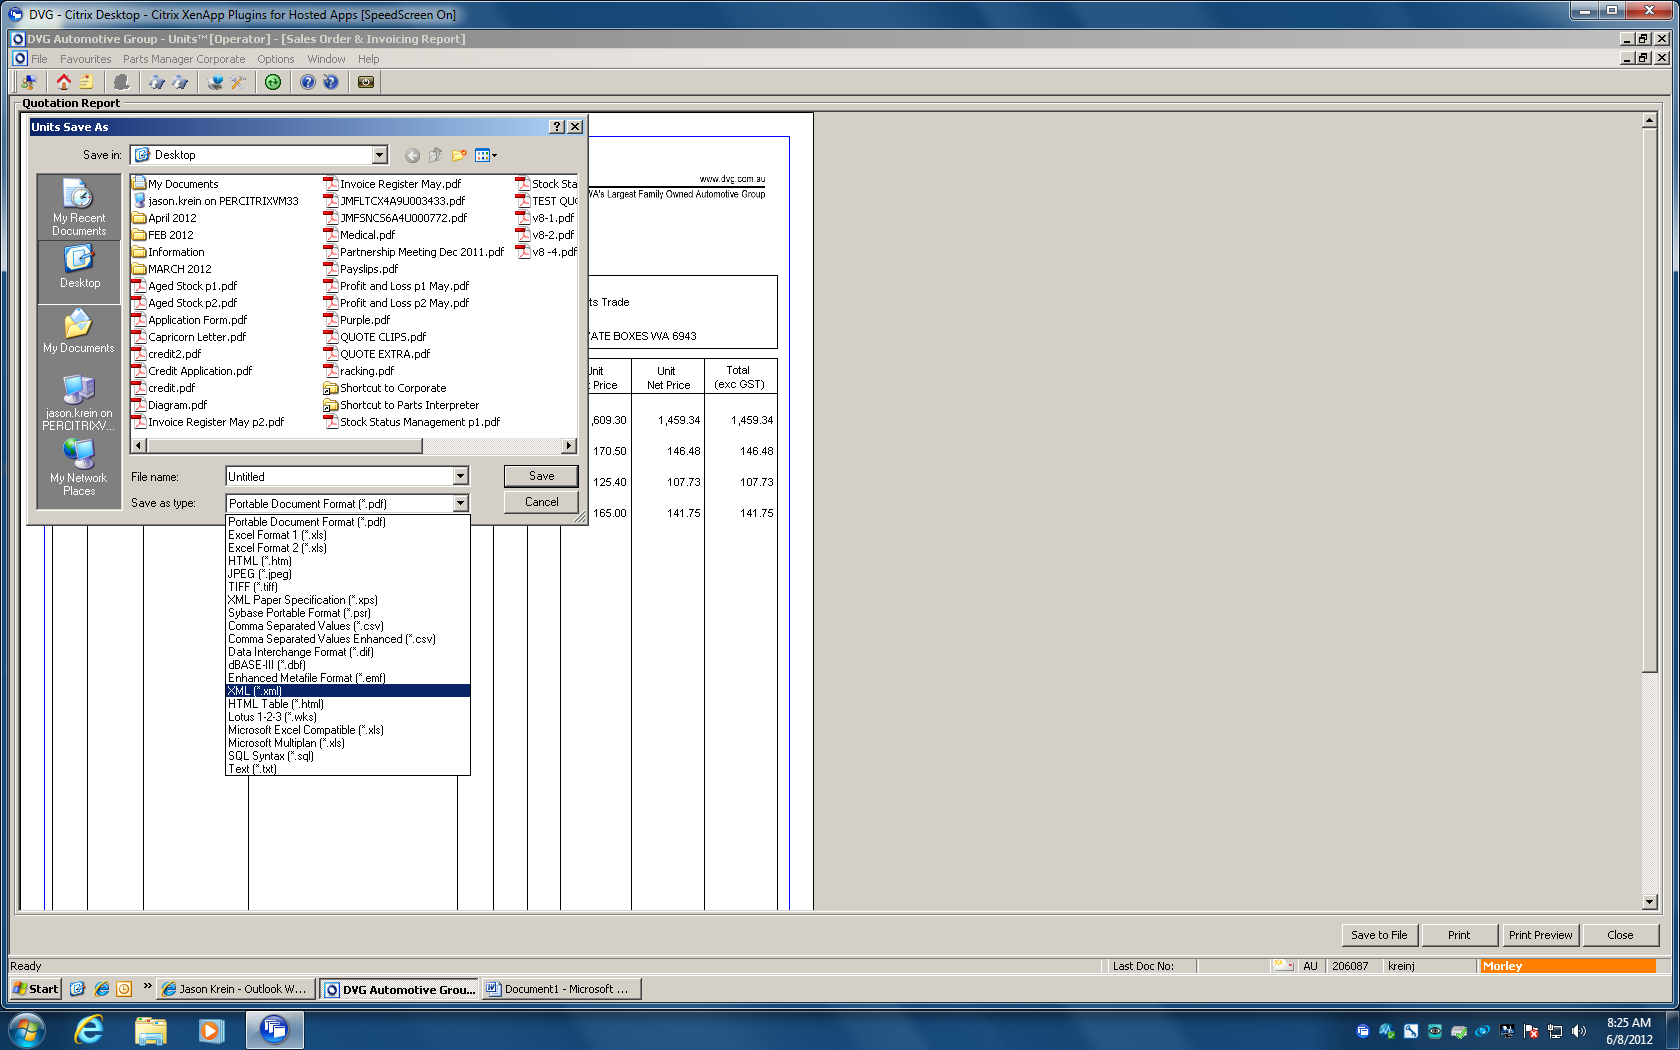Click the second grey arrow toolbar icon

point(180,82)
